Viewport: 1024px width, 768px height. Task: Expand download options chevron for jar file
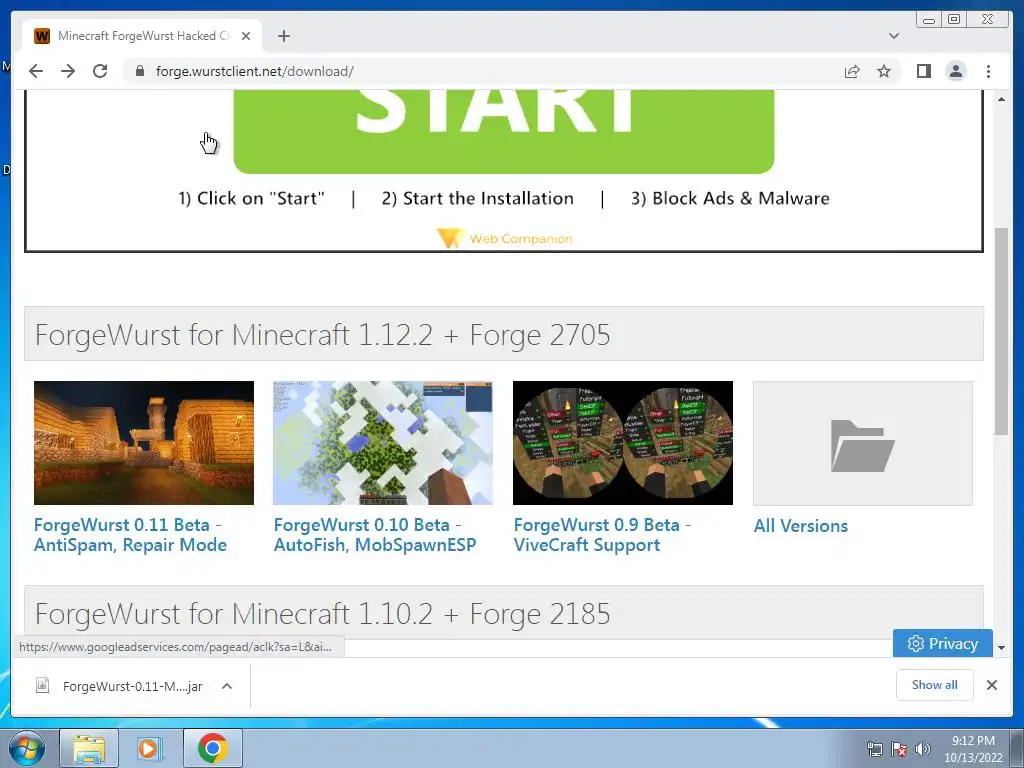pyautogui.click(x=227, y=686)
